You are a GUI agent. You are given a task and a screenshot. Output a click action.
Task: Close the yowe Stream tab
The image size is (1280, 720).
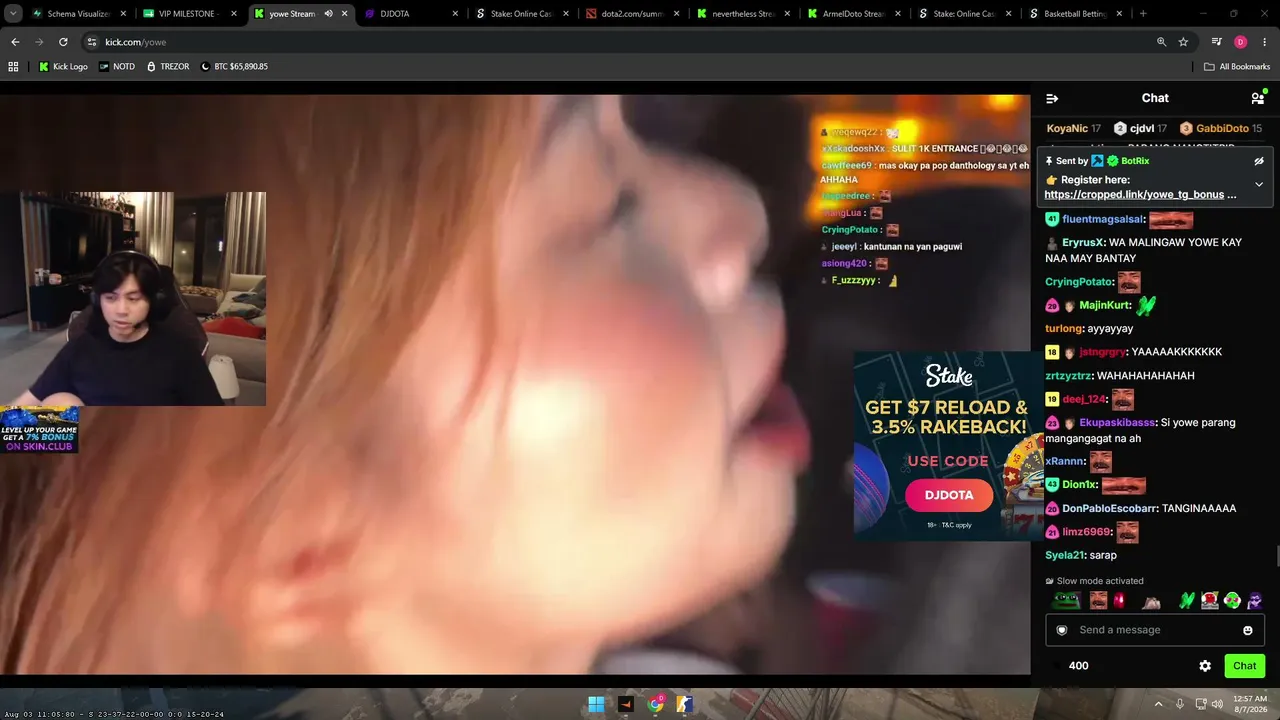click(345, 14)
